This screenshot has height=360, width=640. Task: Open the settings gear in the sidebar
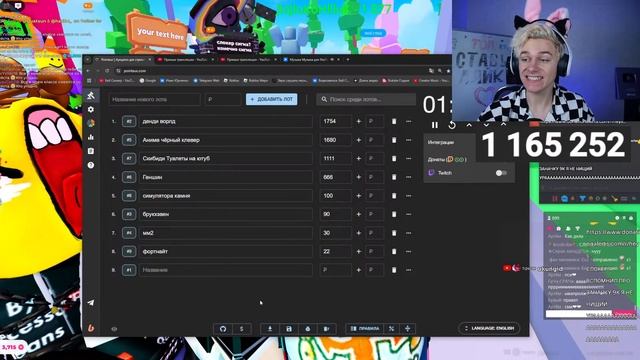[91, 109]
